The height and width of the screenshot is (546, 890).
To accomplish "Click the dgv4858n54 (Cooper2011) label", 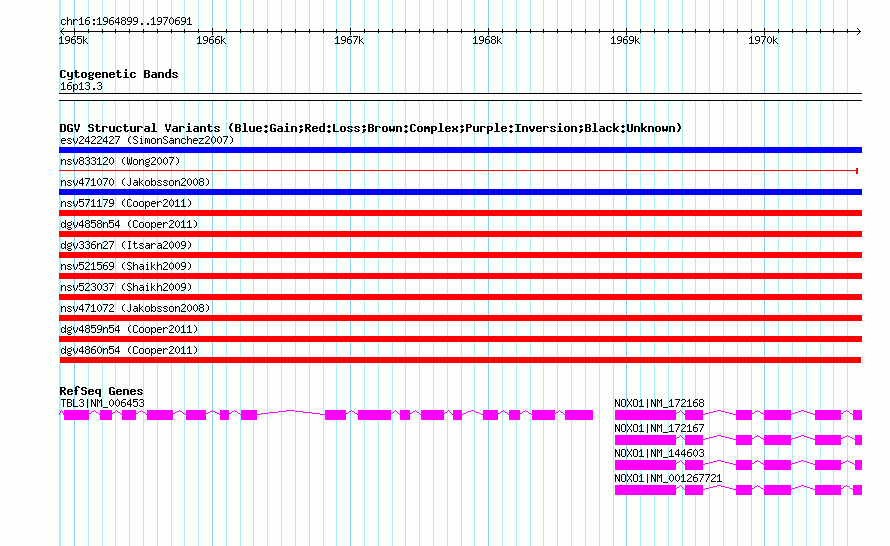I will tap(129, 224).
